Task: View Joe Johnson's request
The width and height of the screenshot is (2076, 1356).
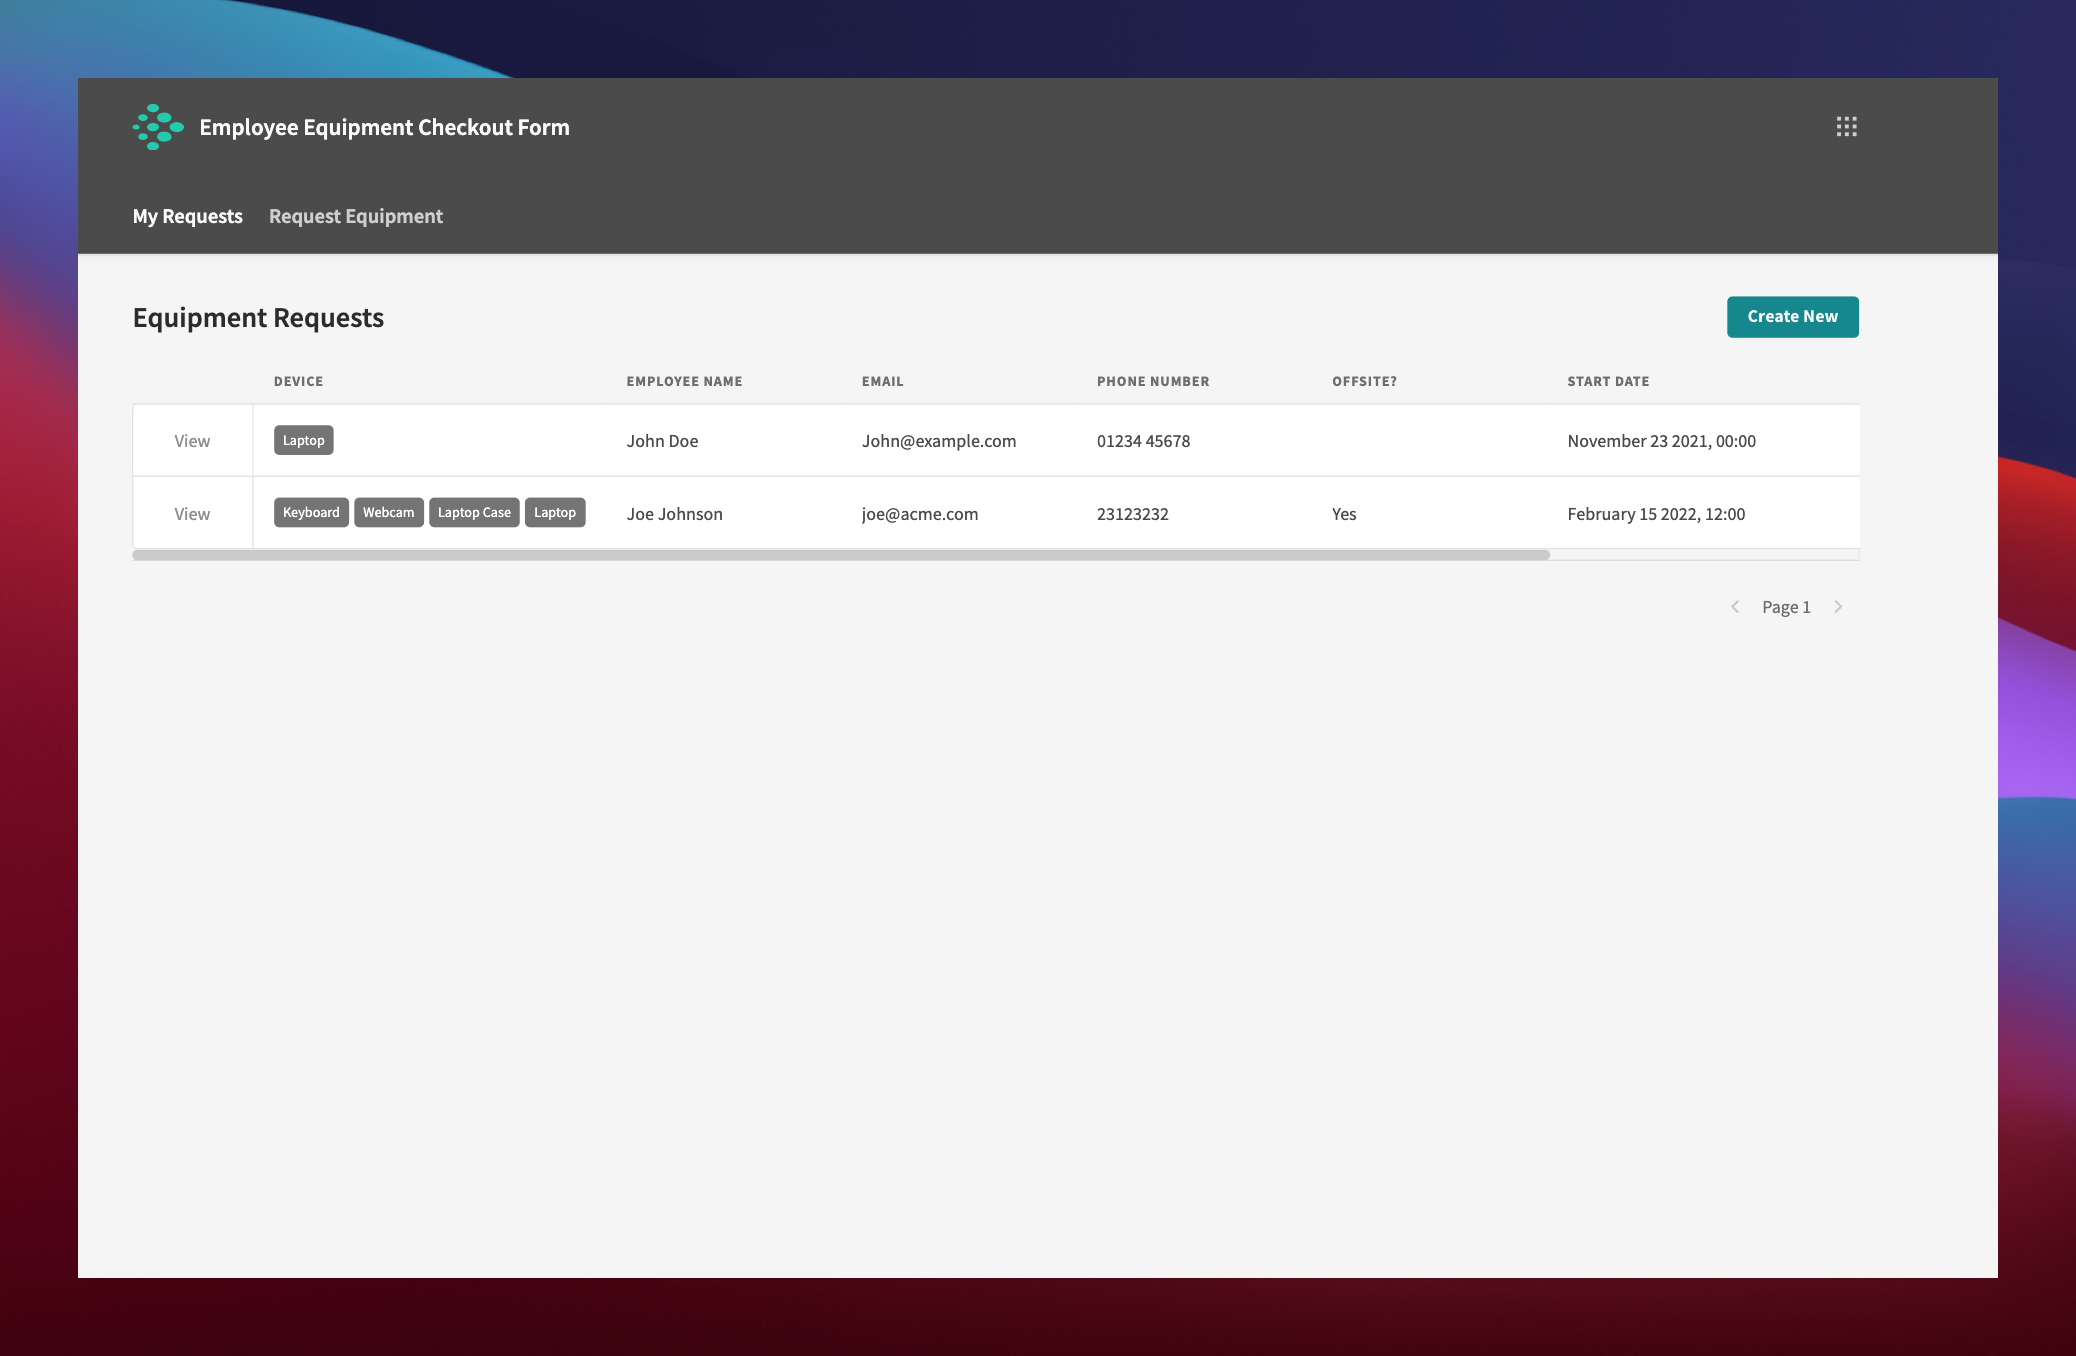Action: tap(192, 514)
